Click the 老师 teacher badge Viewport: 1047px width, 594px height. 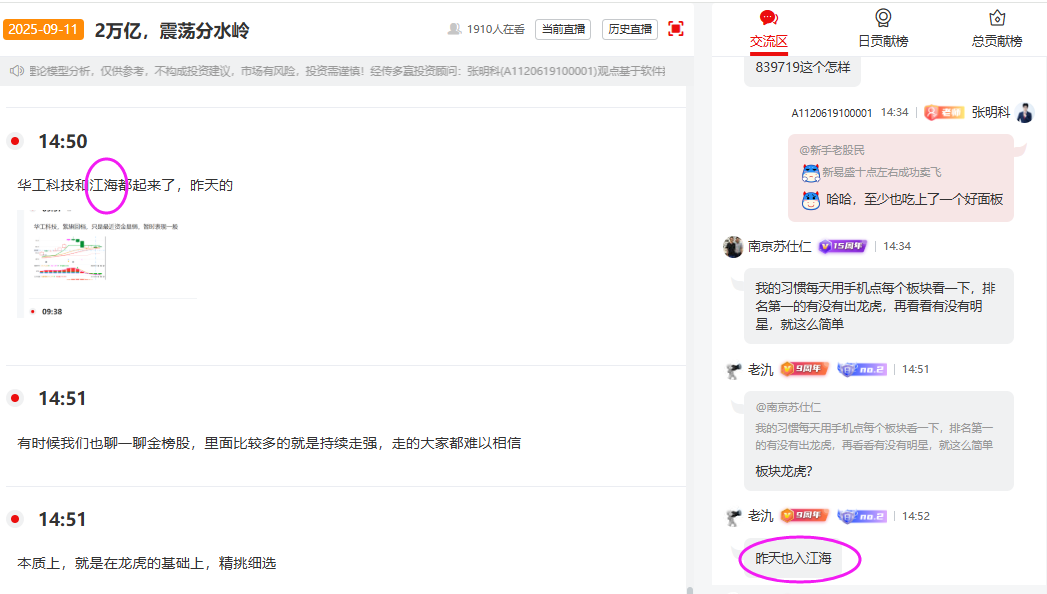(x=944, y=112)
